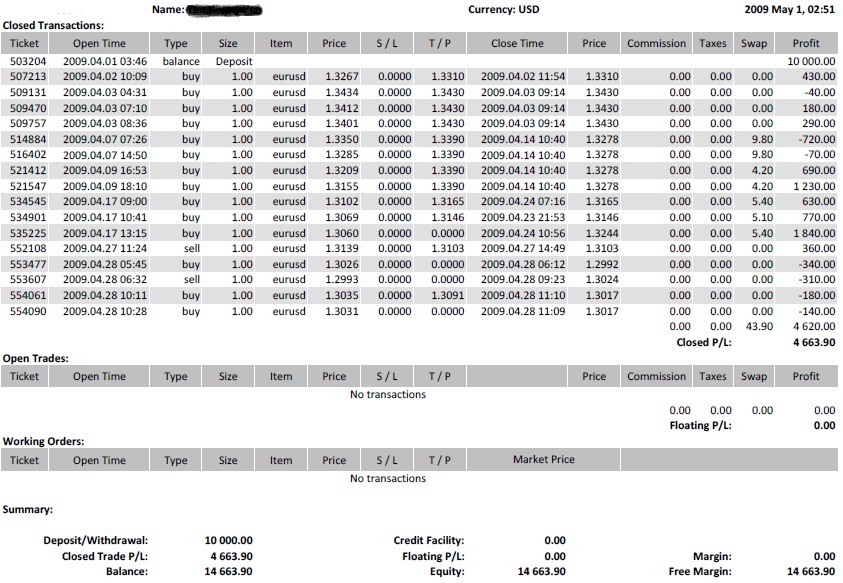
Task: Select ticket number 507213
Action: click(x=28, y=76)
